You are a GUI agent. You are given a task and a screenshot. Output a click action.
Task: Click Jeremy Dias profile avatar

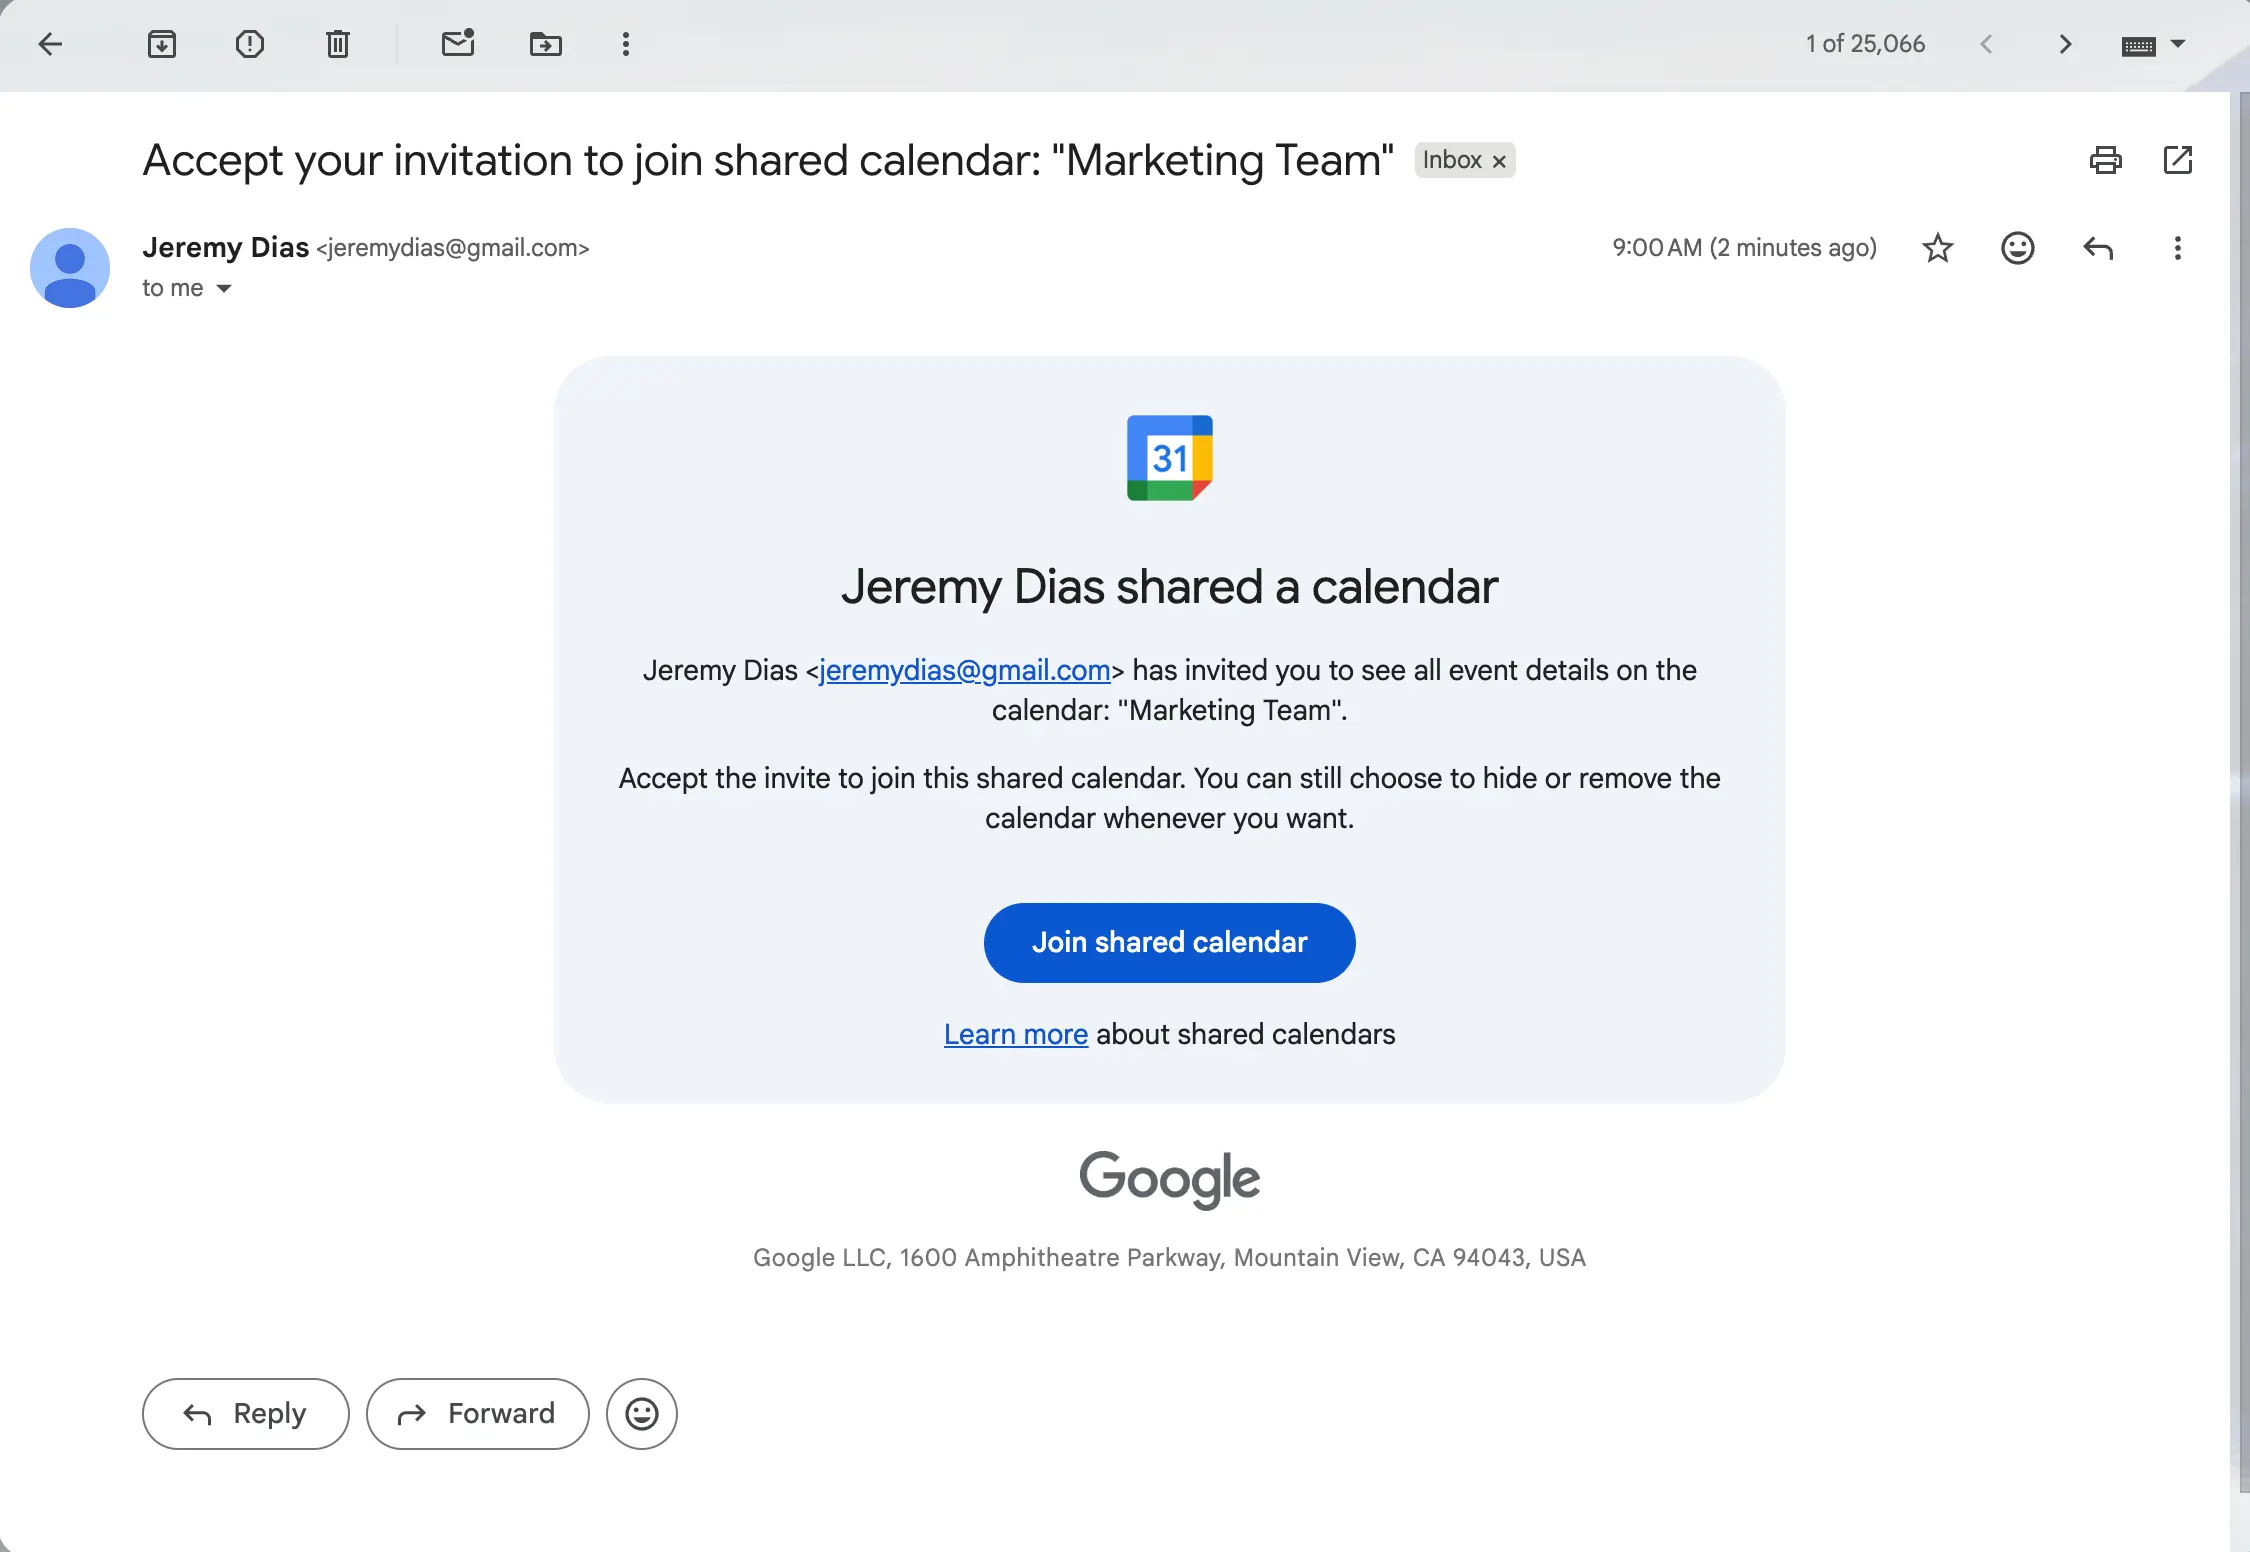tap(70, 268)
